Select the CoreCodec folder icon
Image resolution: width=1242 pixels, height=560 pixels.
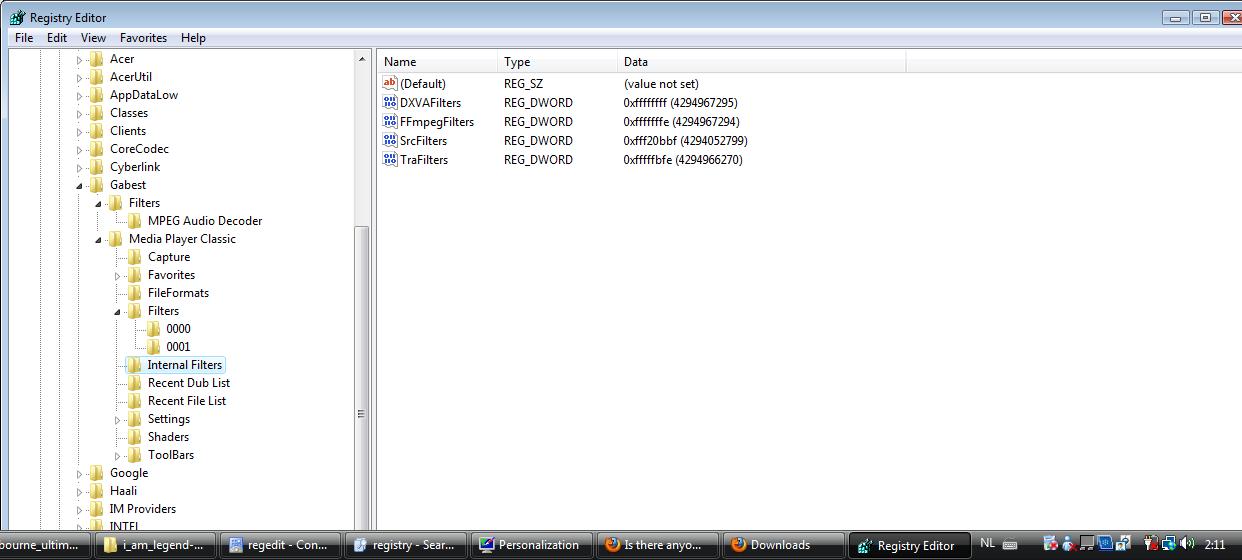click(x=96, y=149)
